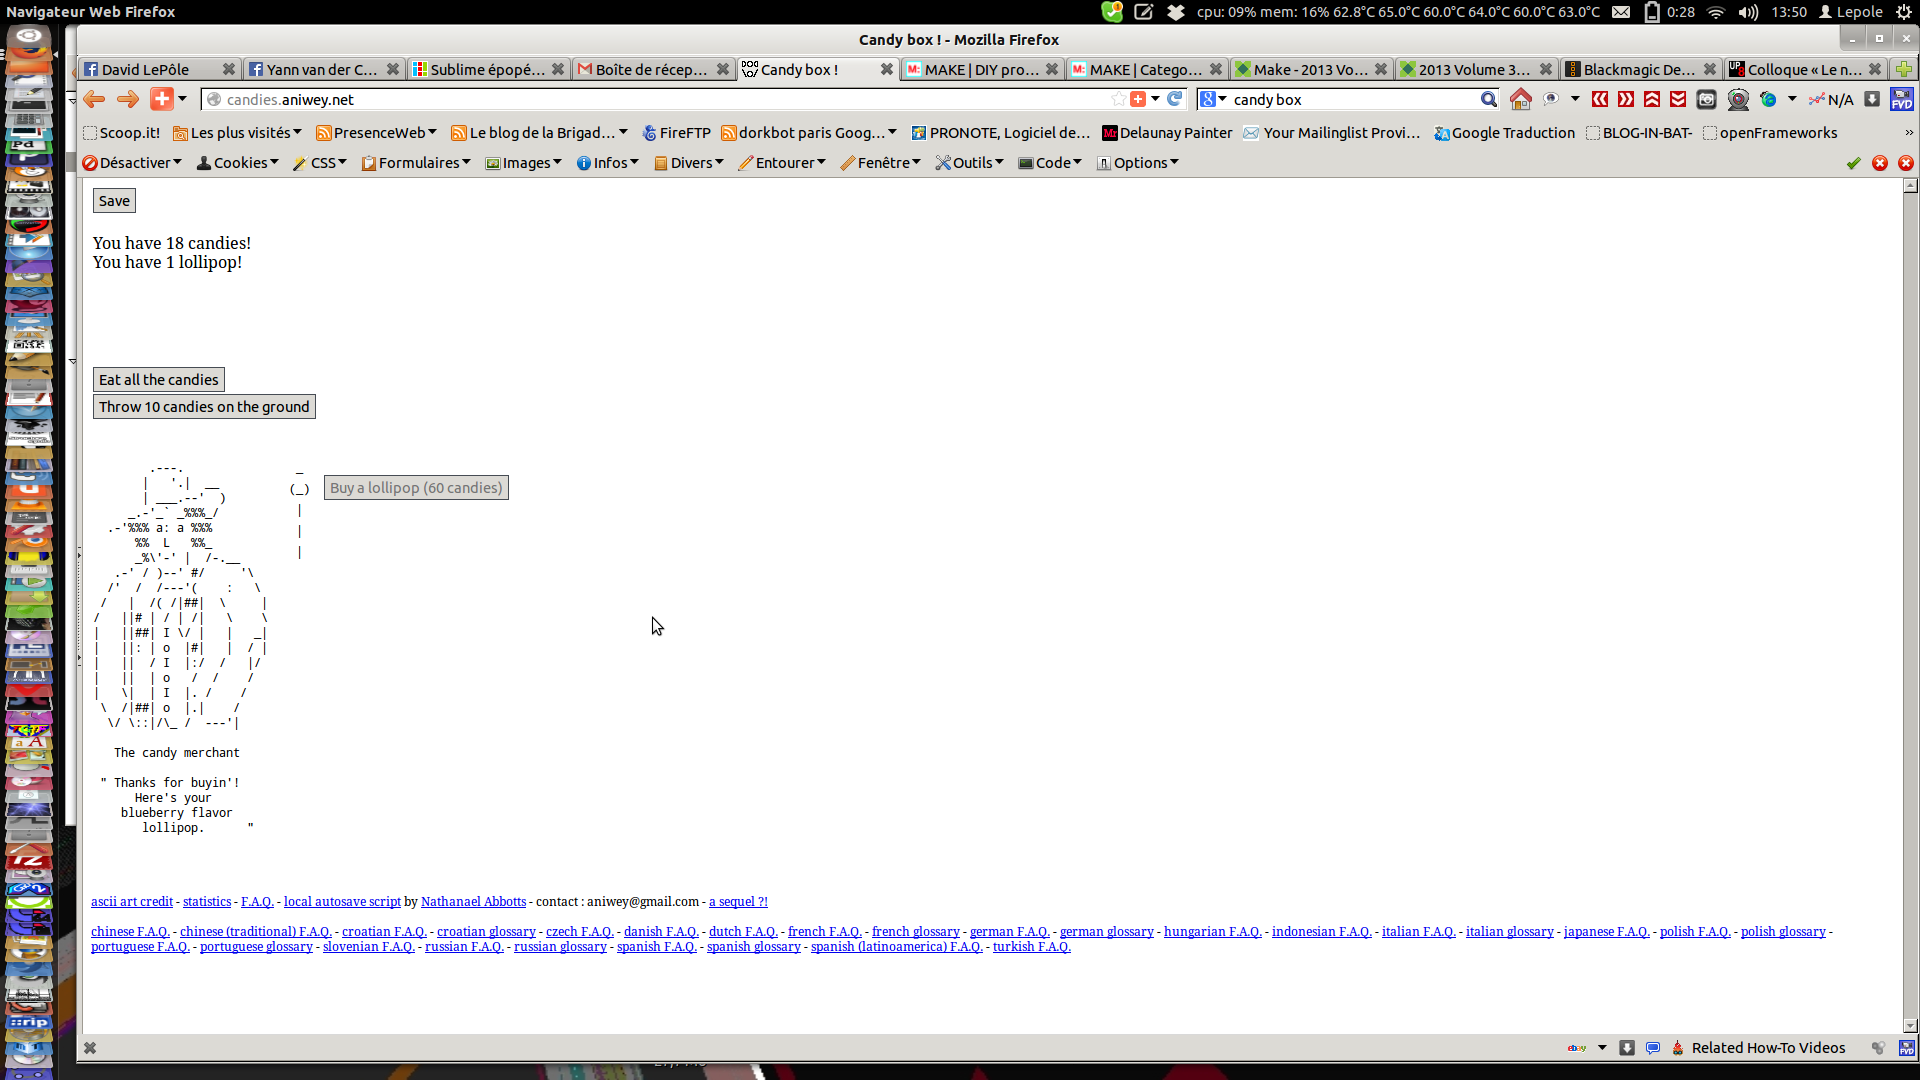
Task: Click the Firefox home icon
Action: (1520, 99)
